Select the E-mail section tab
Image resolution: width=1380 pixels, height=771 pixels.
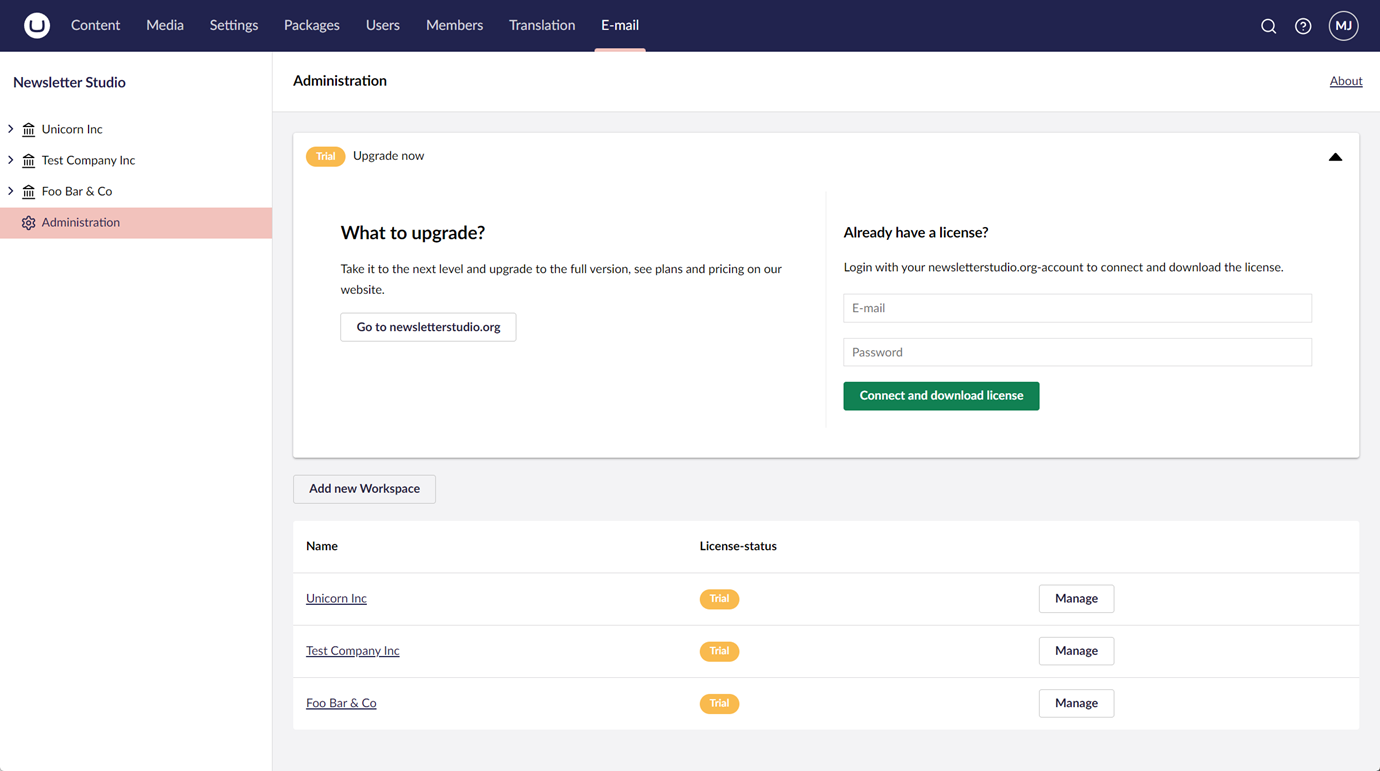[620, 25]
